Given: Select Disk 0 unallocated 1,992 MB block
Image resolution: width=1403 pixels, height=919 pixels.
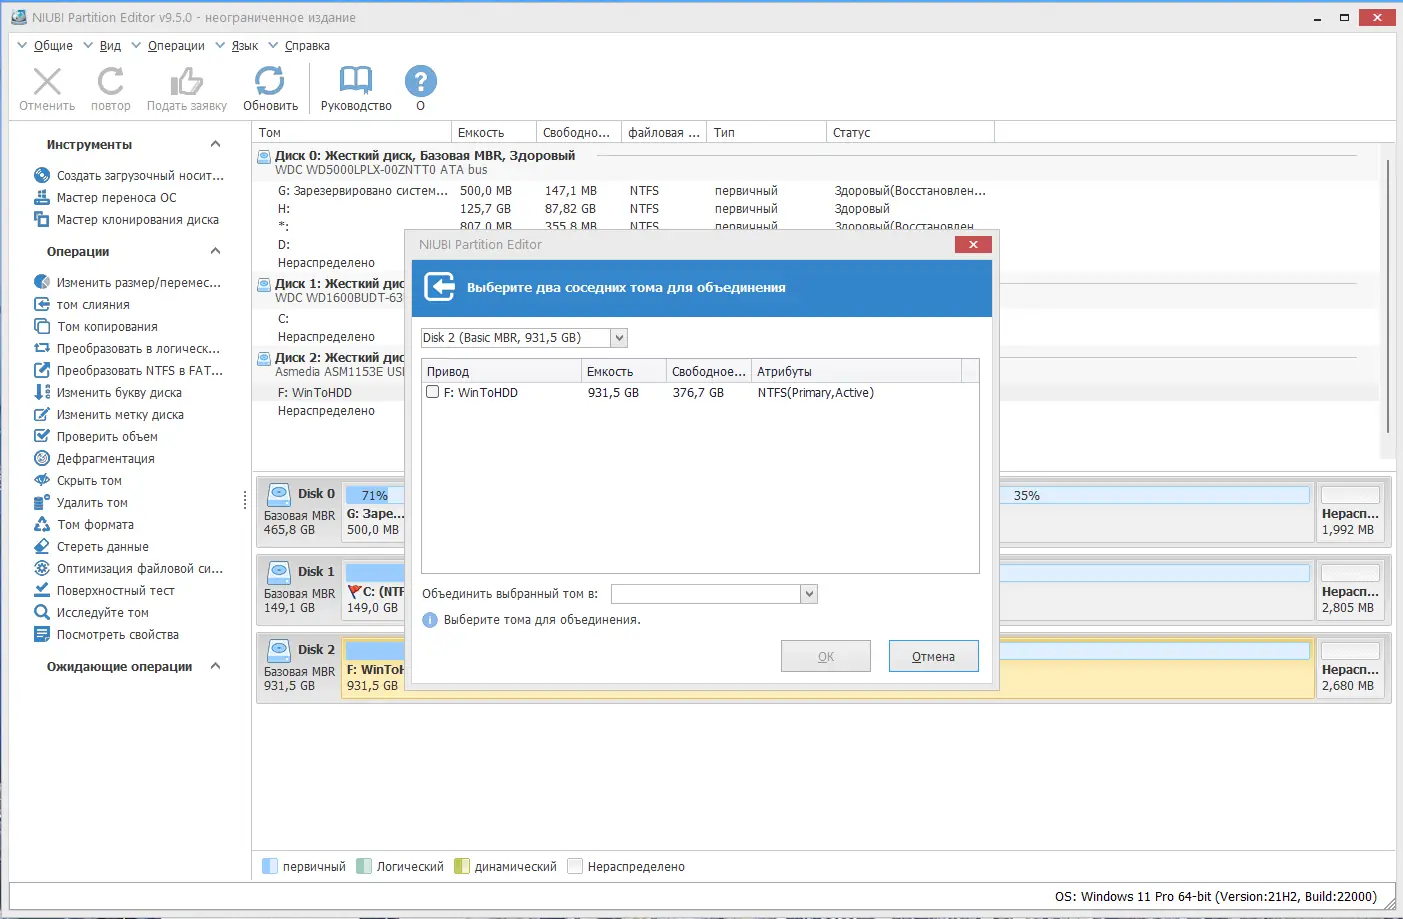Looking at the screenshot, I should [x=1350, y=511].
